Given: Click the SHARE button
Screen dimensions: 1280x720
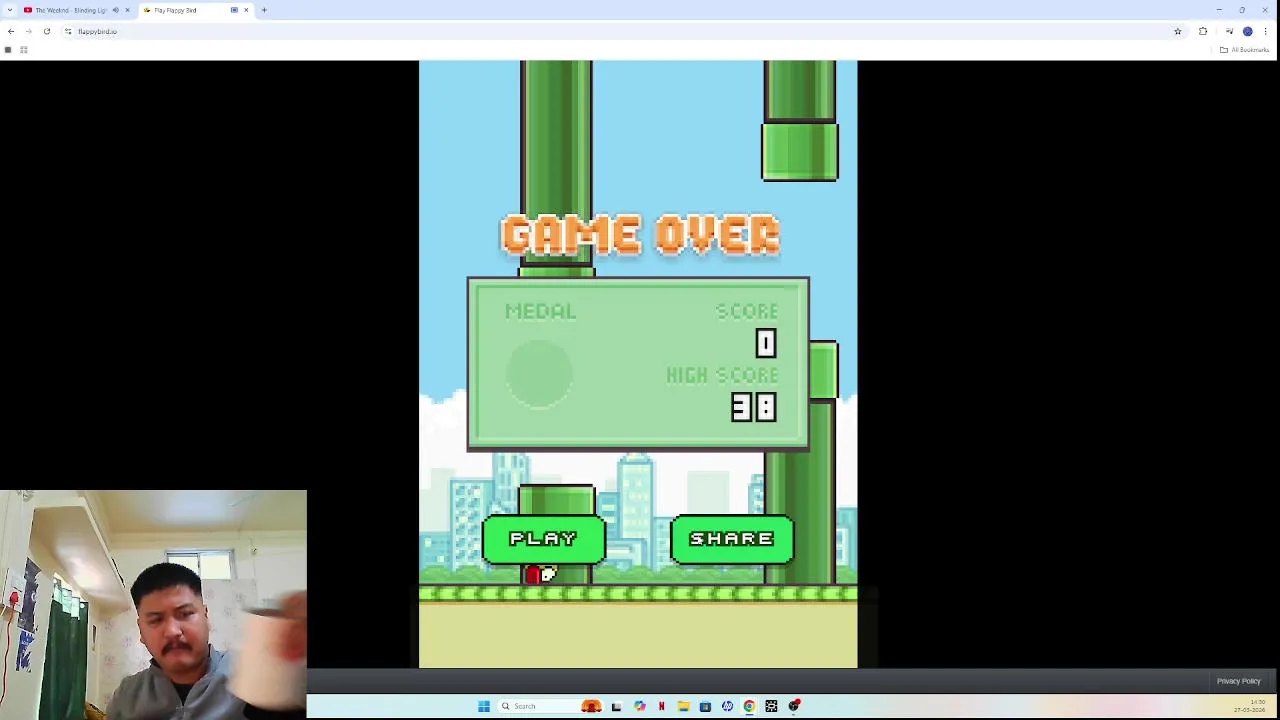Looking at the screenshot, I should click(732, 539).
